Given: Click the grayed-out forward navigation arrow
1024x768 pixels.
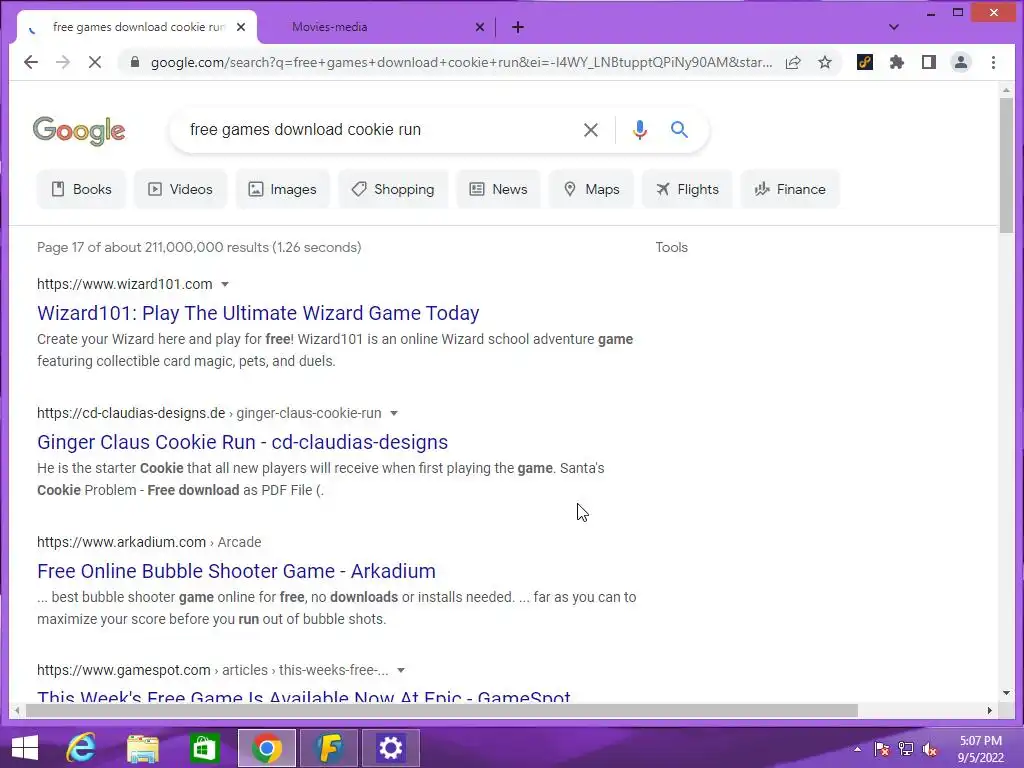Looking at the screenshot, I should pos(63,62).
